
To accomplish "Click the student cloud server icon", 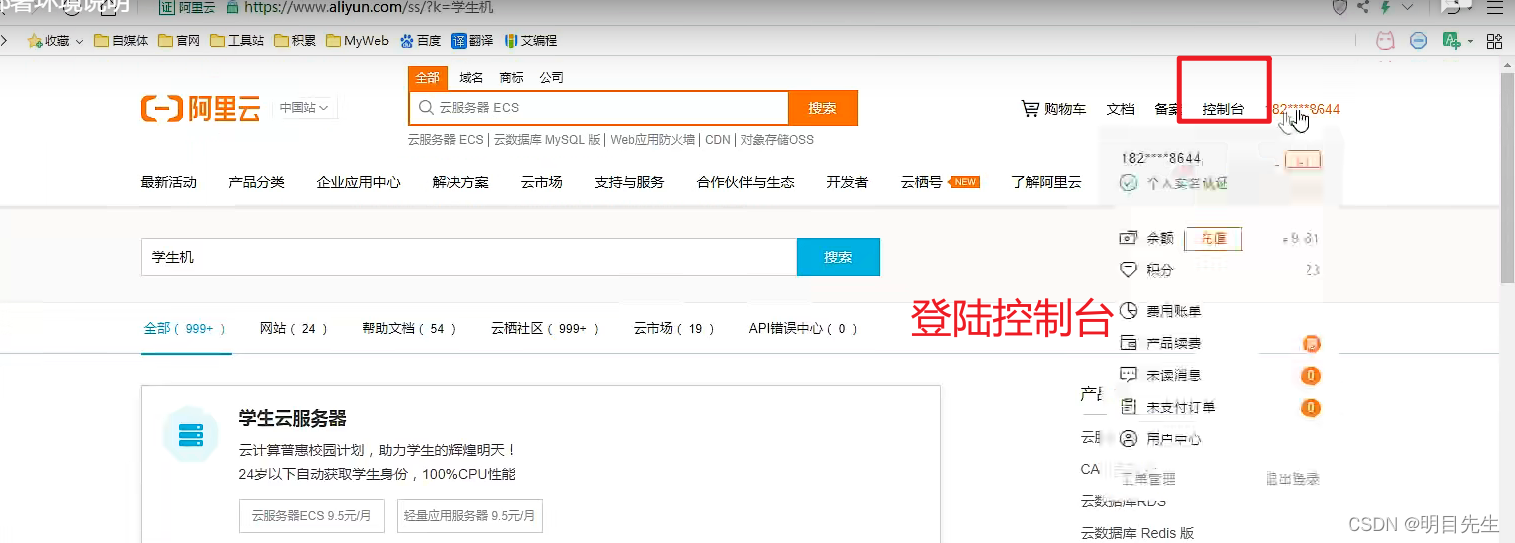I will point(190,435).
